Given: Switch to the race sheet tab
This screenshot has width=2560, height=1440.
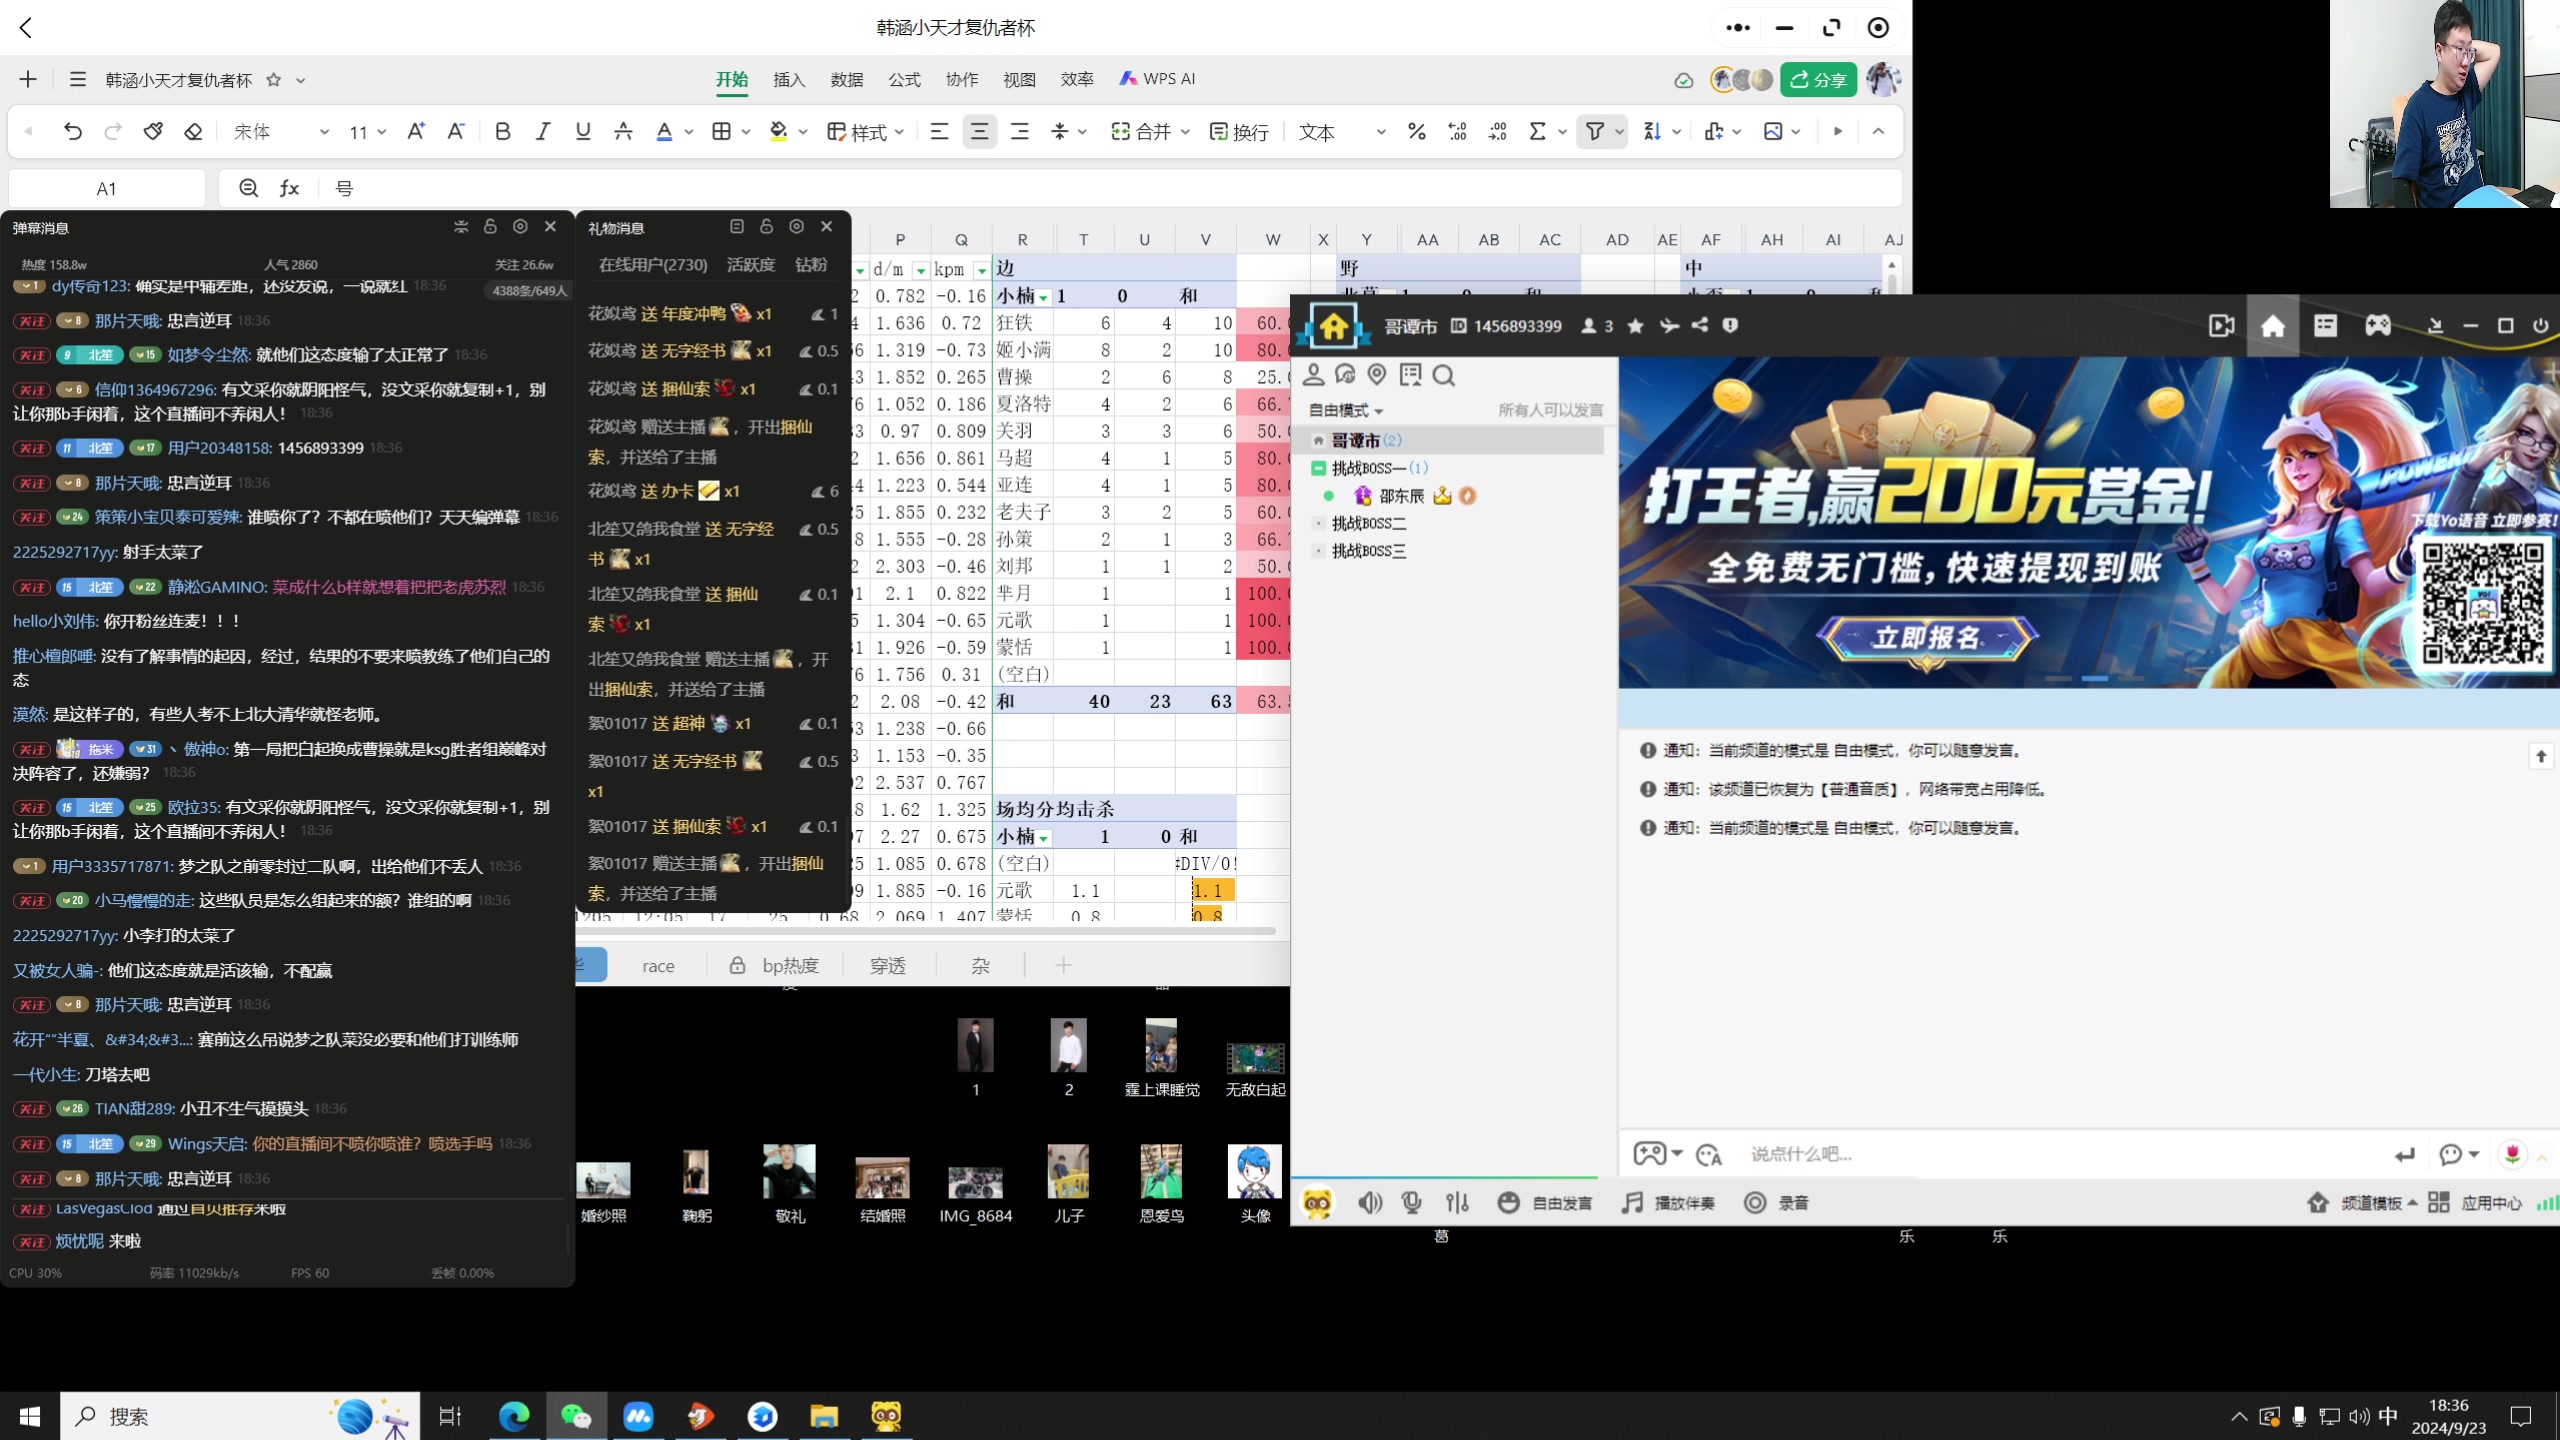Looking at the screenshot, I should (658, 966).
